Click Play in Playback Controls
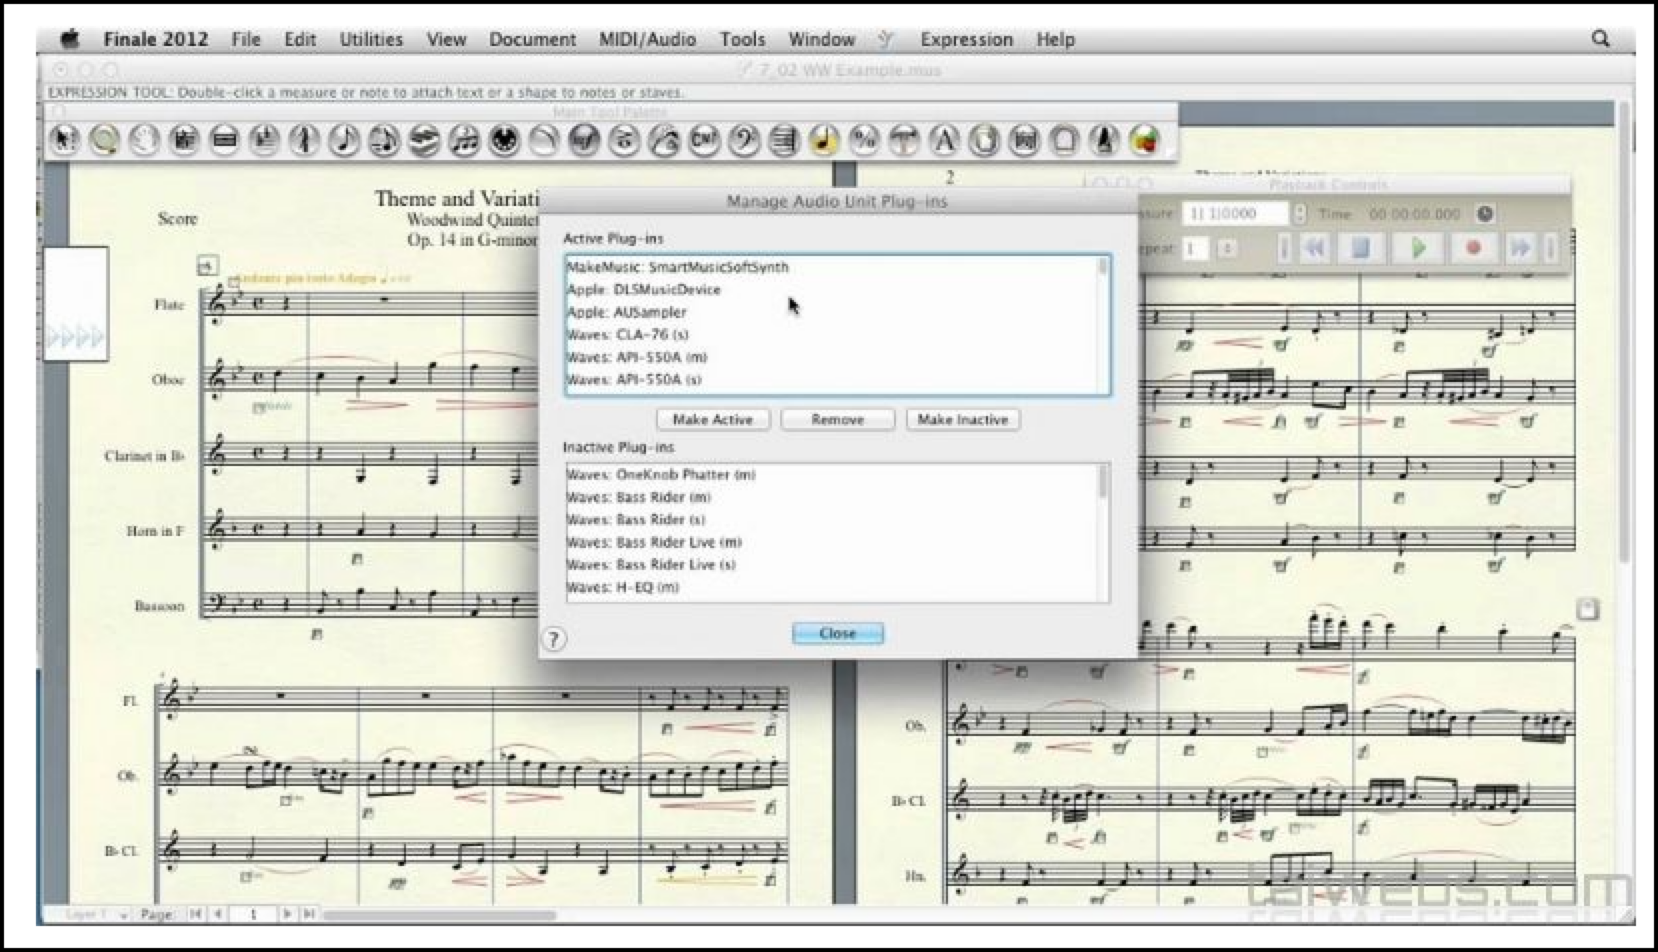The height and width of the screenshot is (952, 1658). click(x=1418, y=247)
